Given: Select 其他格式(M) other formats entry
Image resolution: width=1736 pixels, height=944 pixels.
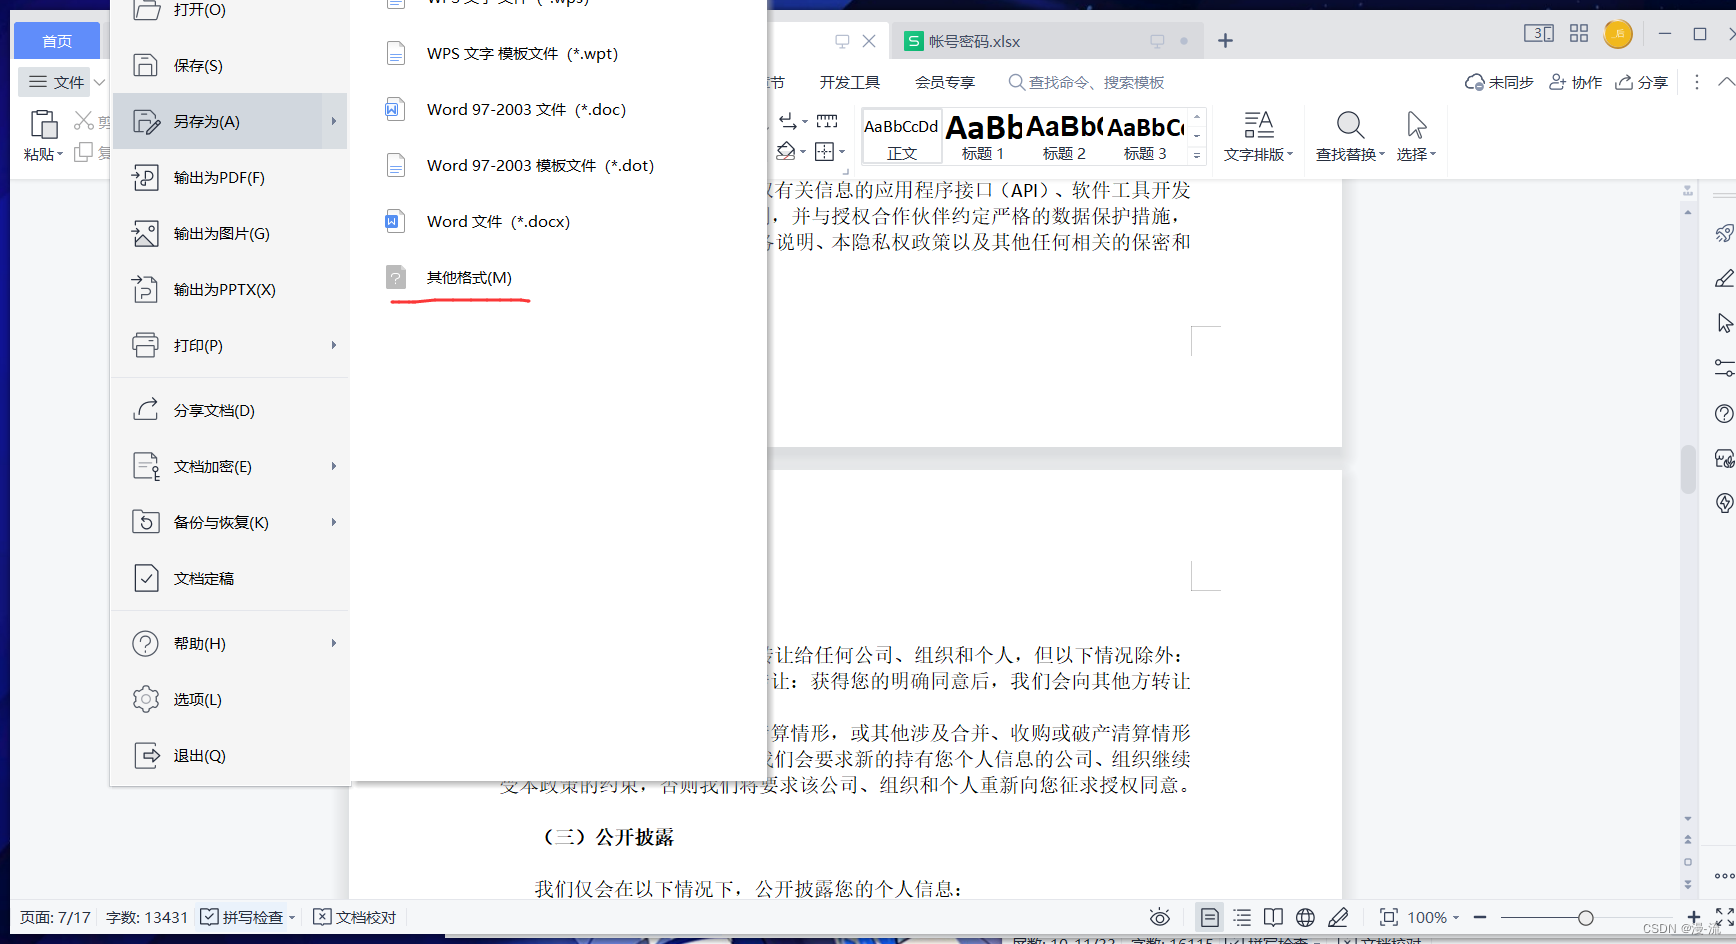Looking at the screenshot, I should click(469, 277).
